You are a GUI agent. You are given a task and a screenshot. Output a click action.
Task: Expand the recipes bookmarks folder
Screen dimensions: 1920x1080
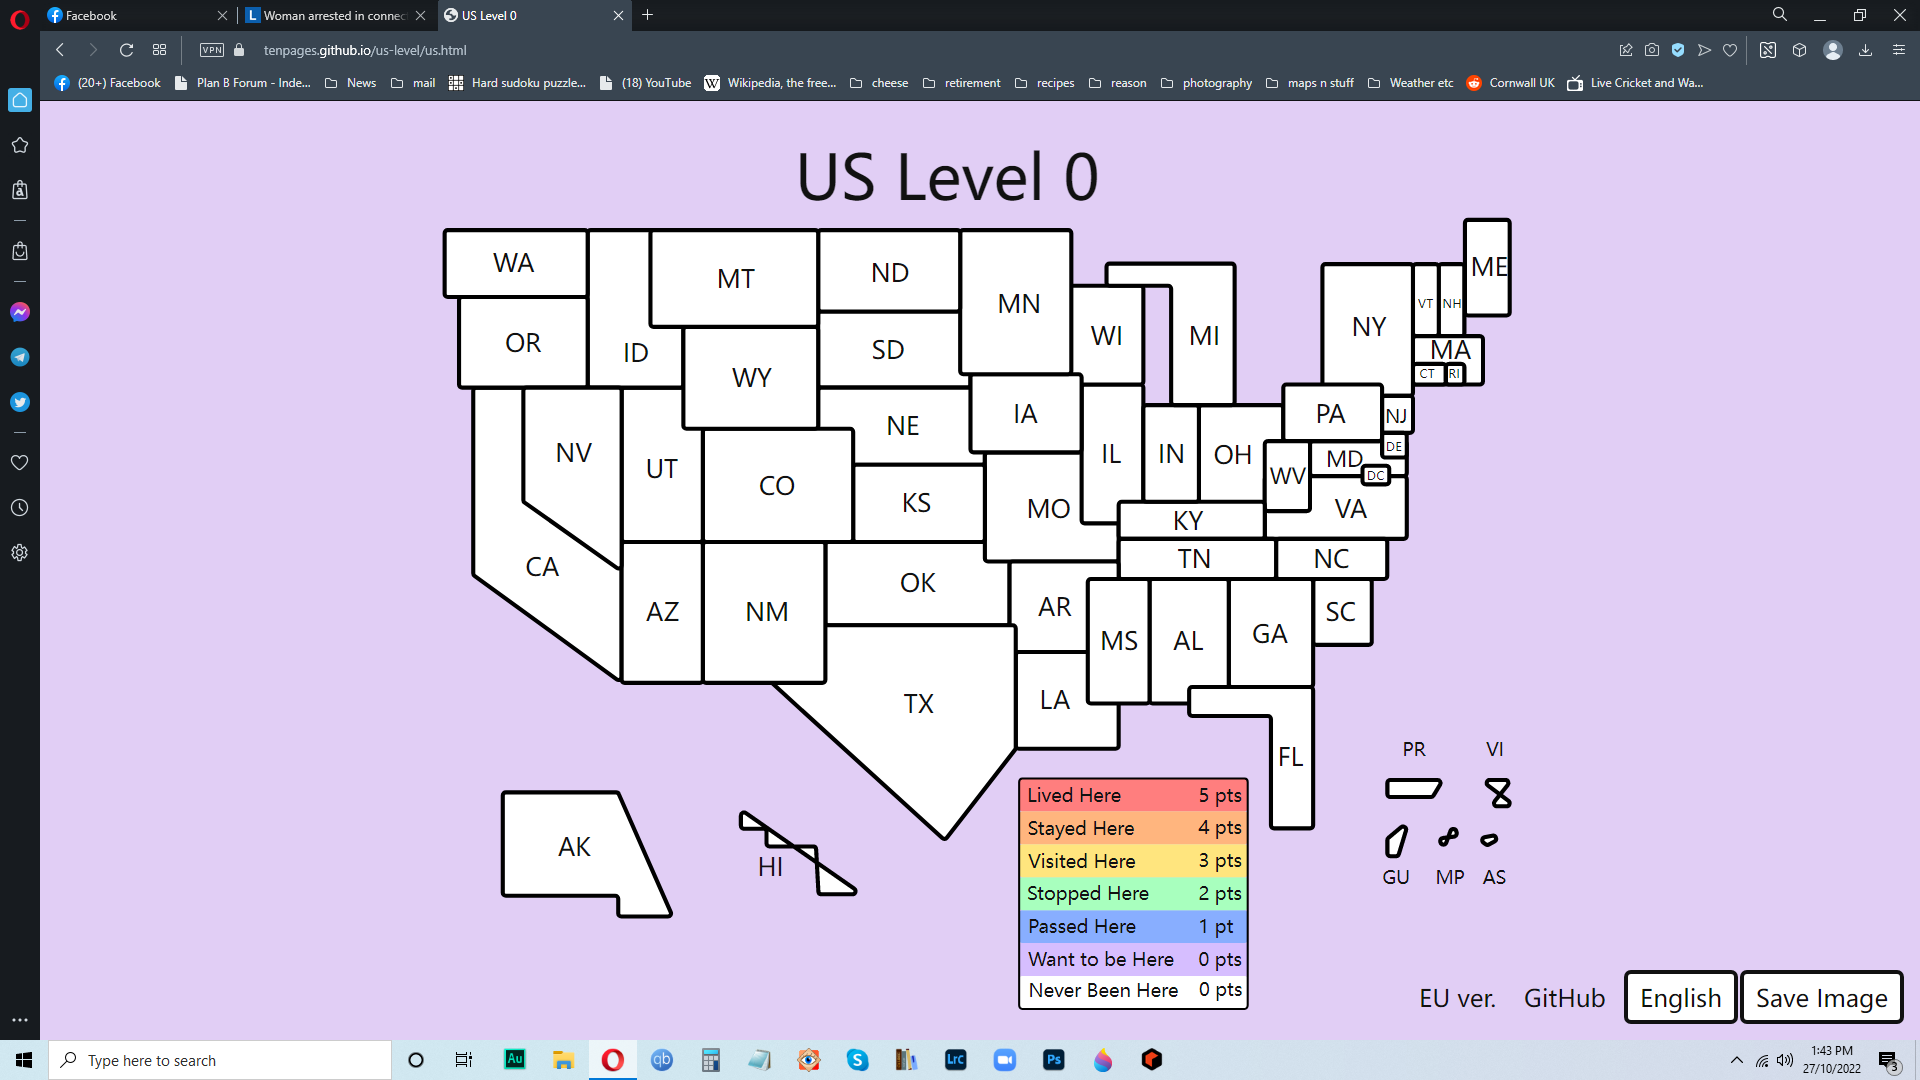coord(1044,83)
